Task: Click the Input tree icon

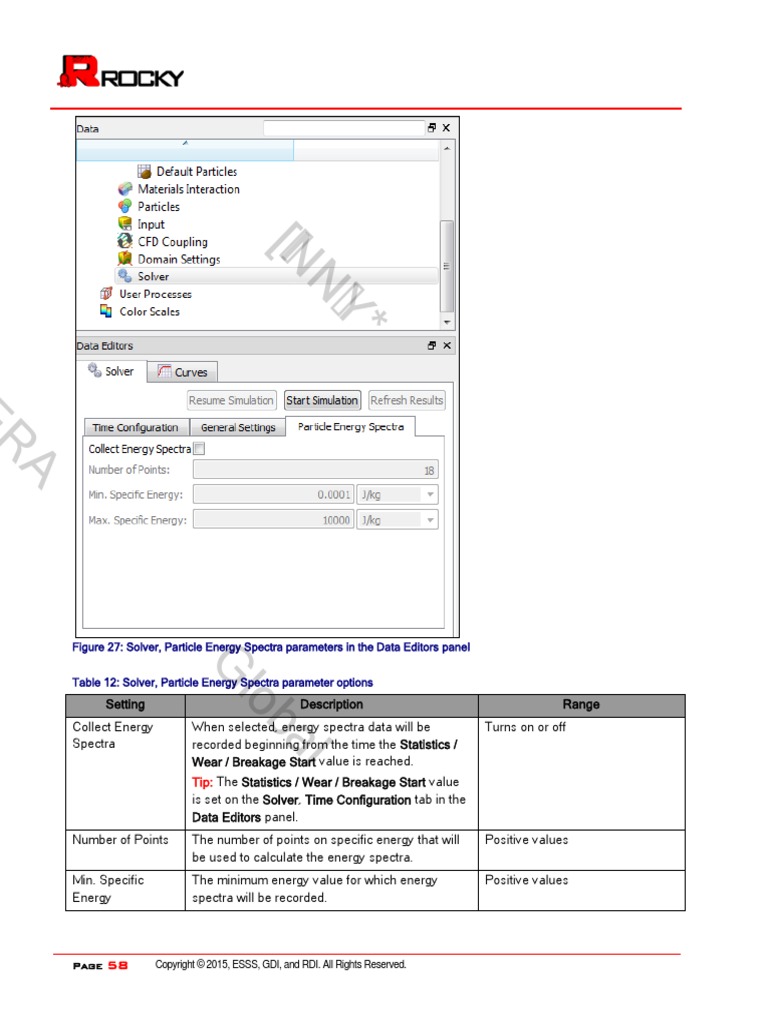Action: click(125, 224)
